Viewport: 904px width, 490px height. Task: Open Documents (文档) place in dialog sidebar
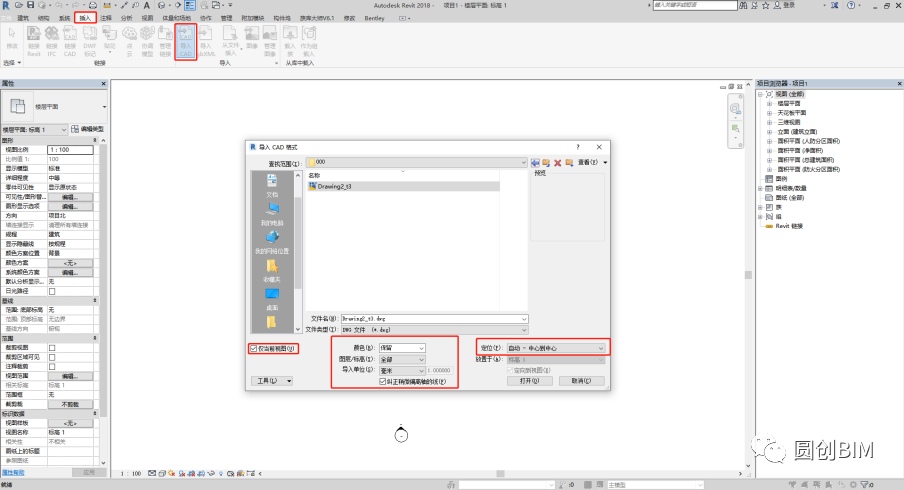(x=272, y=186)
